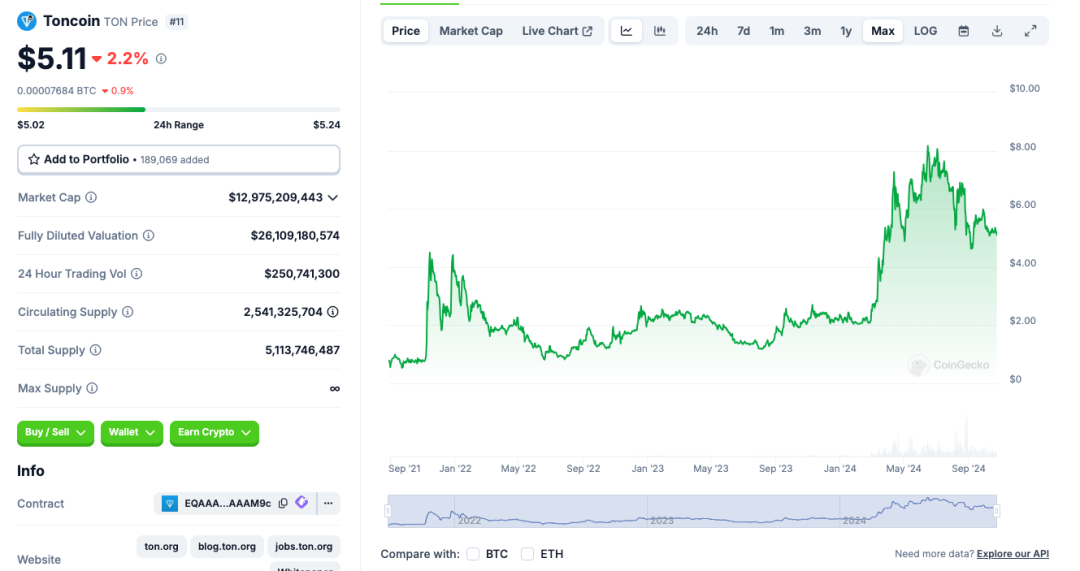Click Add to Portfolio button

[178, 160]
